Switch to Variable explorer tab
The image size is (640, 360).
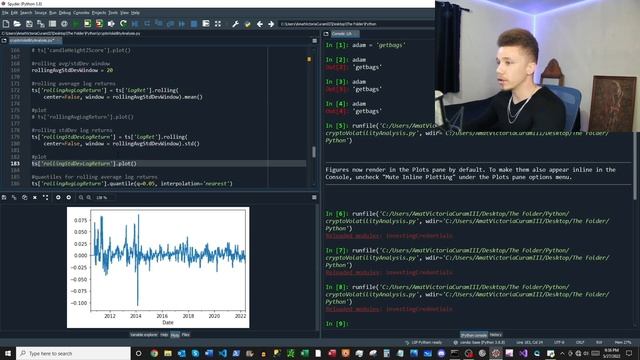144,335
